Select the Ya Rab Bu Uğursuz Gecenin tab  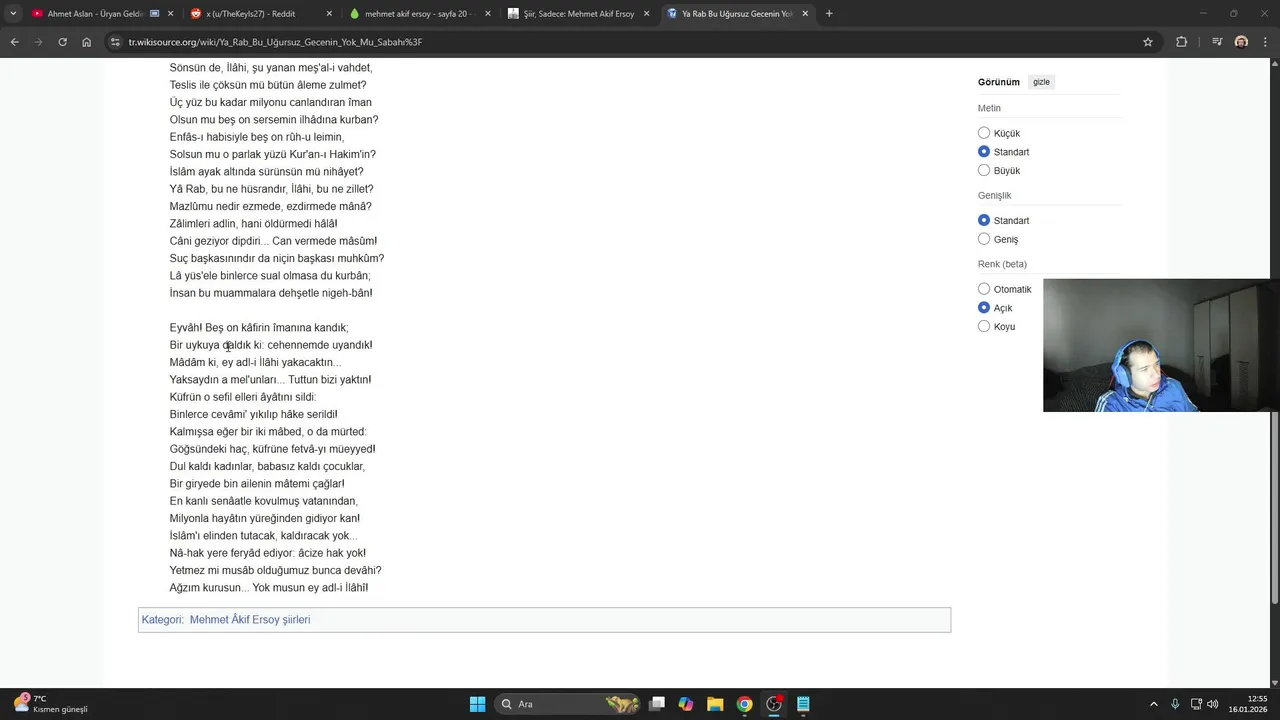click(736, 14)
